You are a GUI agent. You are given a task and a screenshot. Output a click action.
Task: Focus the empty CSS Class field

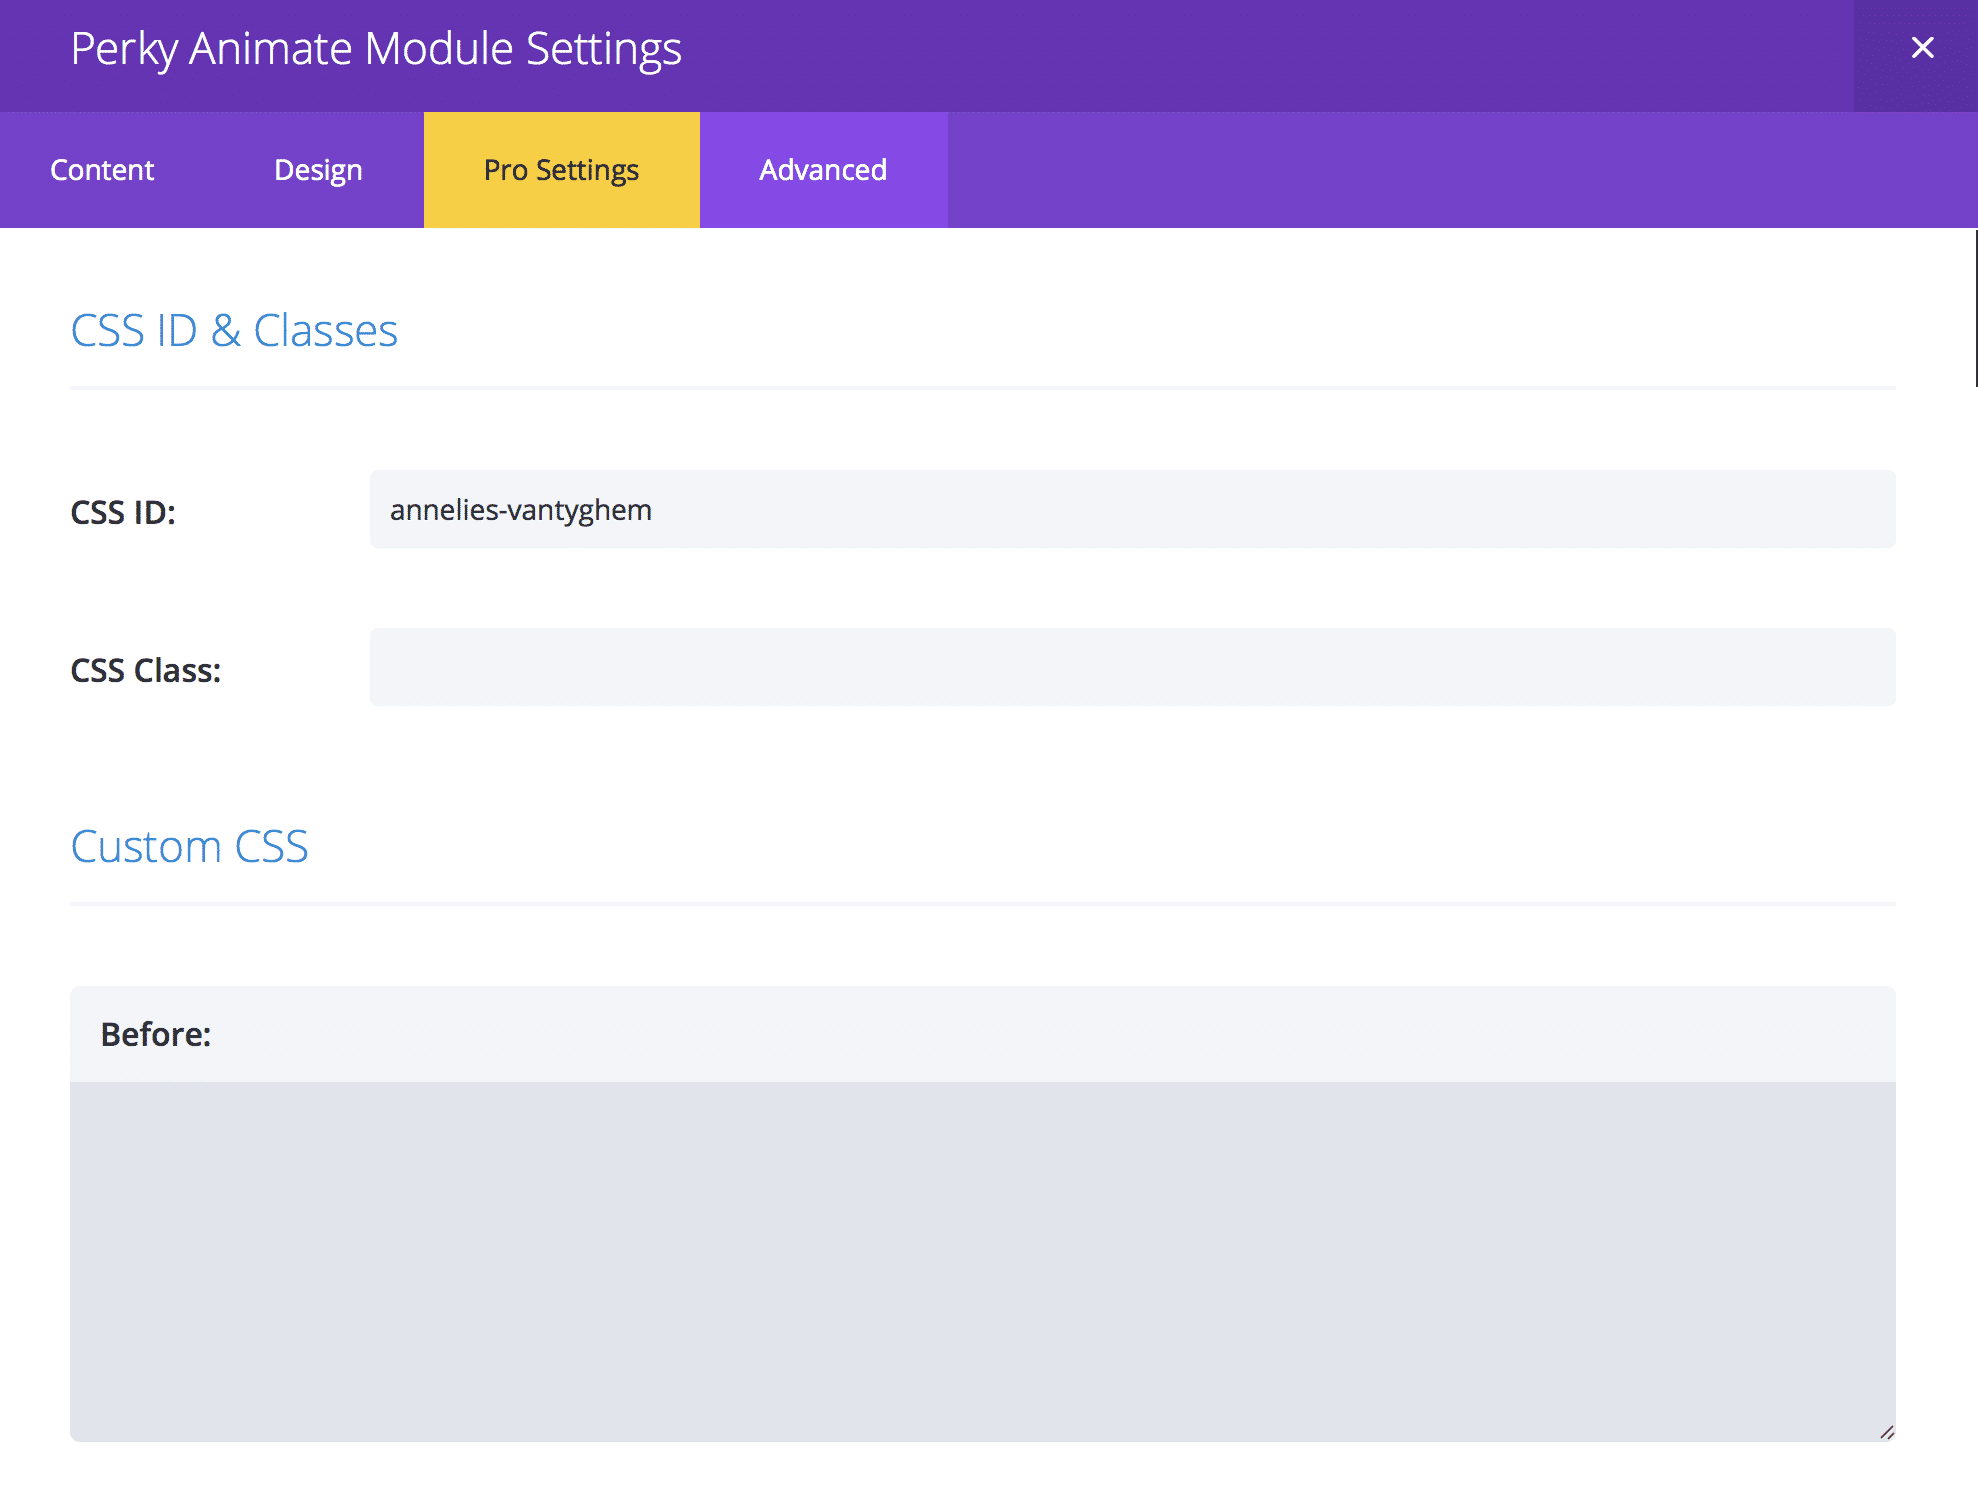(x=1132, y=667)
